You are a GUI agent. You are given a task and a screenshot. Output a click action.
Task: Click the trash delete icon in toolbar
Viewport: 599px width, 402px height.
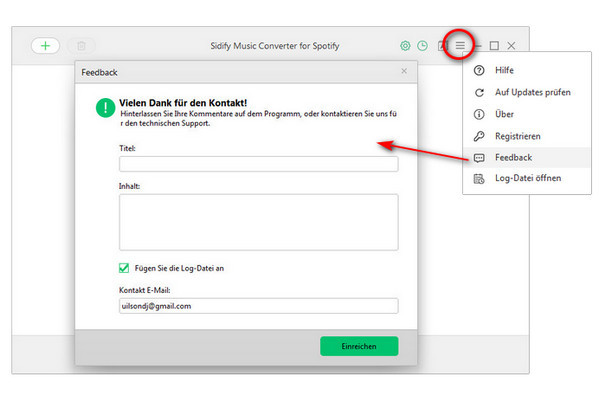[x=81, y=46]
